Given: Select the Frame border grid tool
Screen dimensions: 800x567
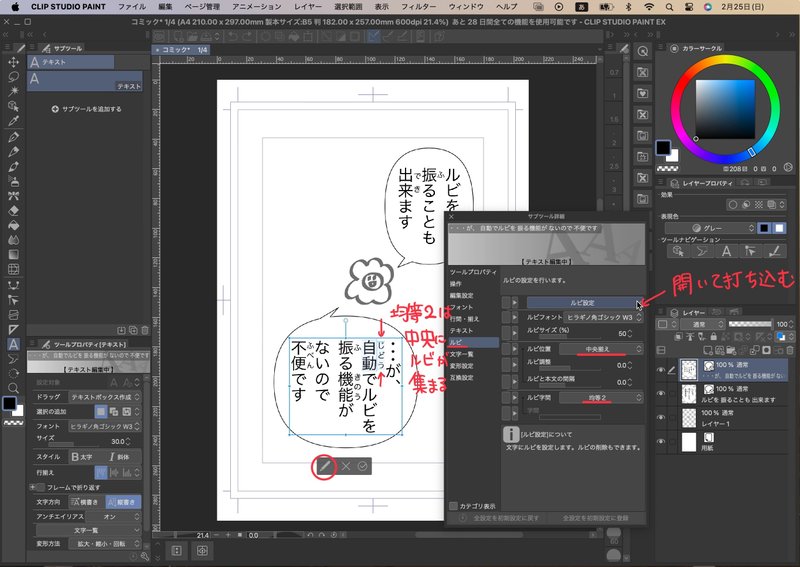Looking at the screenshot, I should (13, 269).
